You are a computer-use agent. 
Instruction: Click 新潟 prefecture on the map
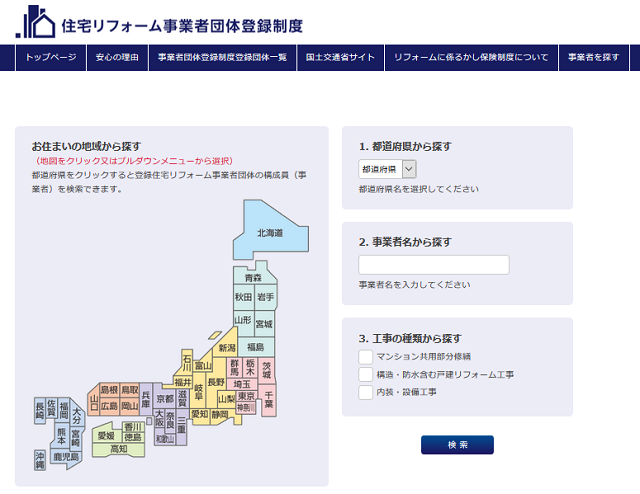(x=228, y=348)
